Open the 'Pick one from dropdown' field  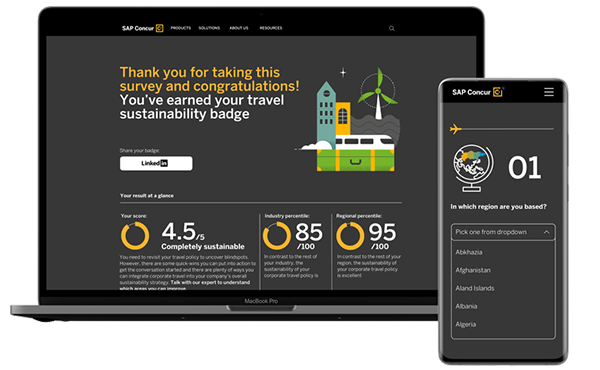503,232
